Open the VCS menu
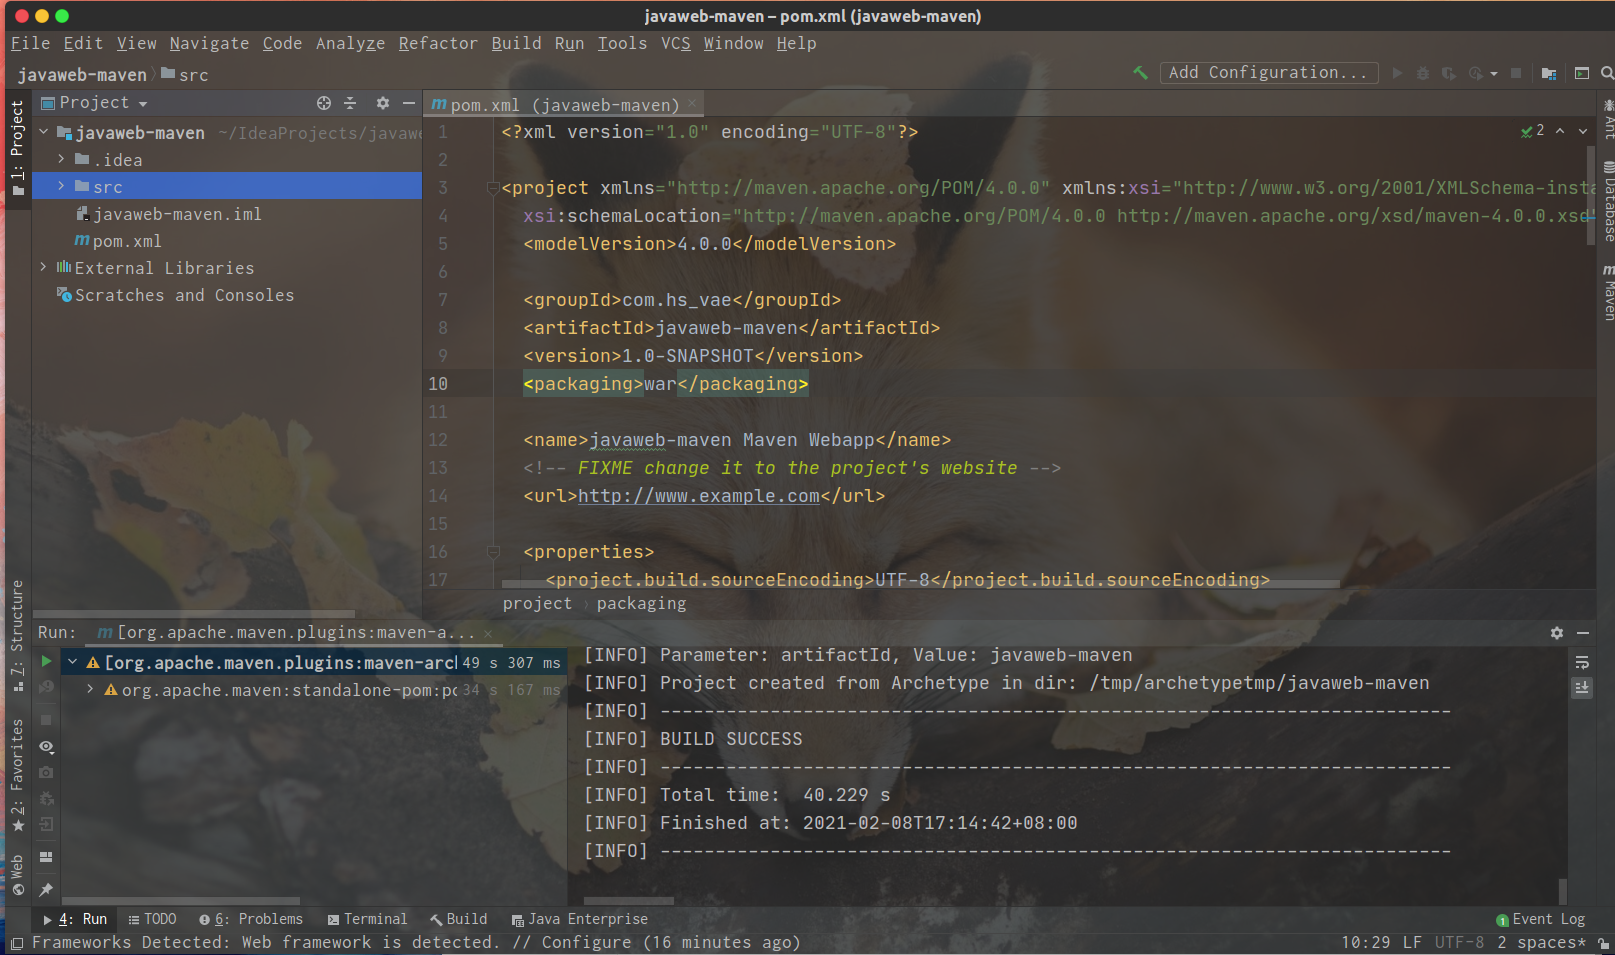1615x955 pixels. (676, 43)
